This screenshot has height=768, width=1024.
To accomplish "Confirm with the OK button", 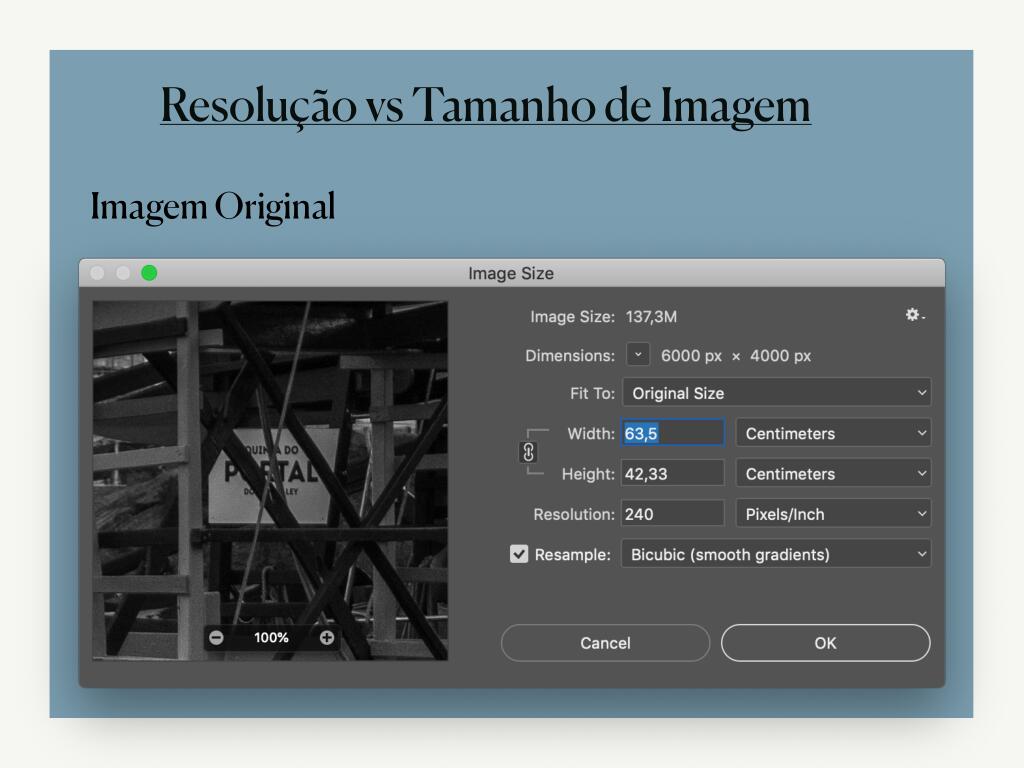I will pos(825,643).
